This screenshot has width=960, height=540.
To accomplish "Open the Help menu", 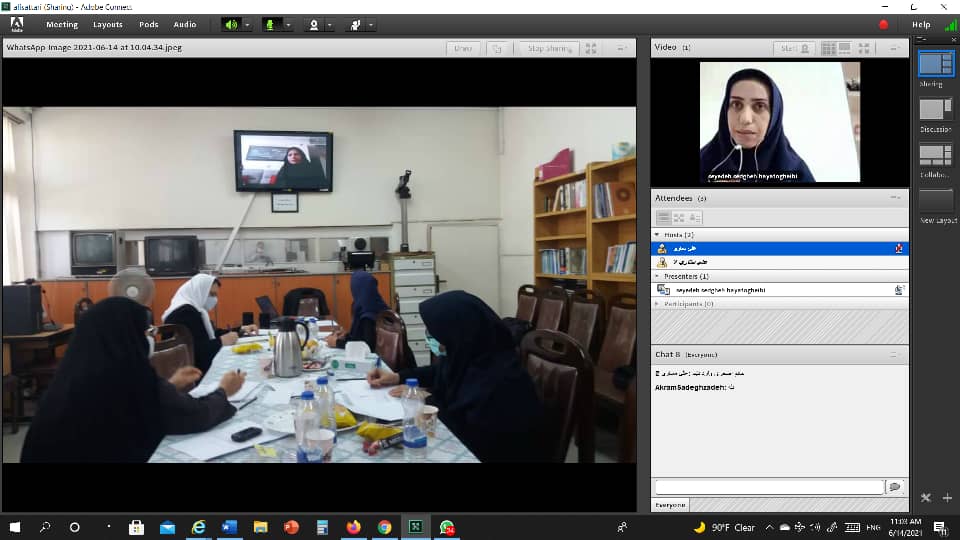I will coord(921,24).
